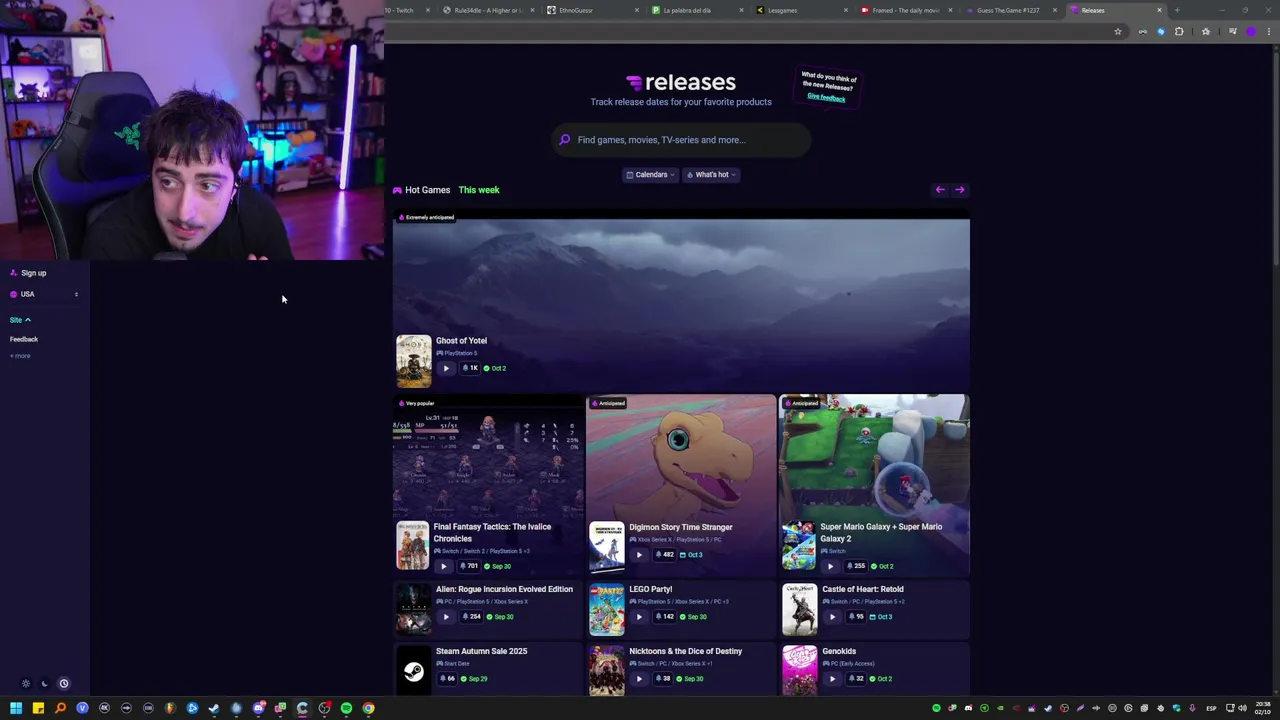Open Discord from the taskbar

tap(258, 708)
